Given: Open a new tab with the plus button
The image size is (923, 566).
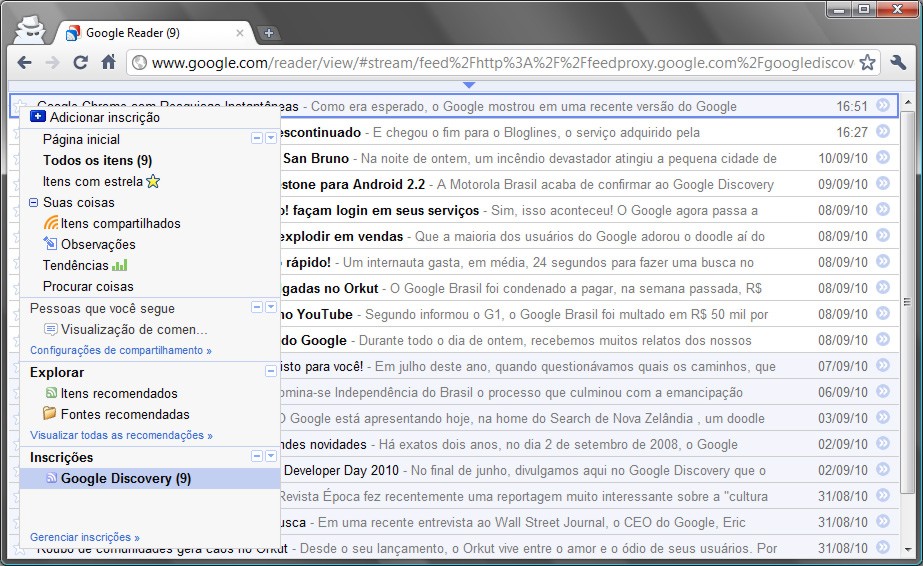Looking at the screenshot, I should pos(268,33).
